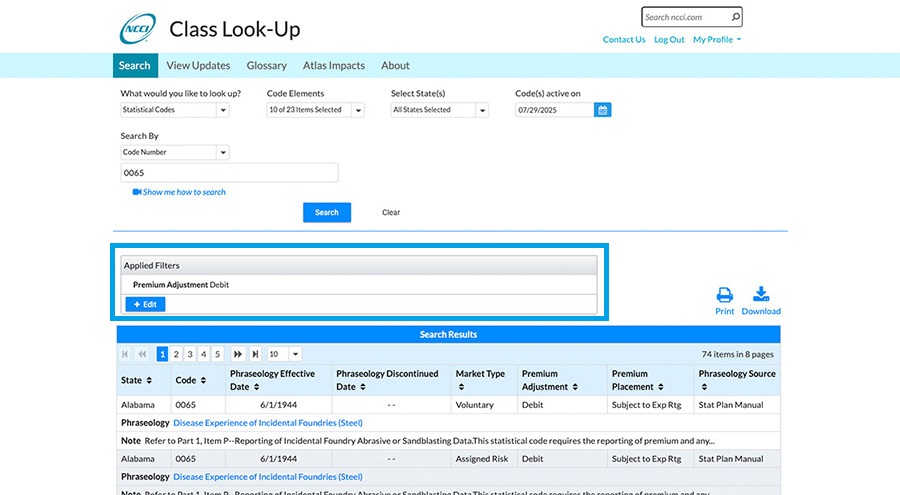Click the Code(s) active on date field

pos(554,110)
